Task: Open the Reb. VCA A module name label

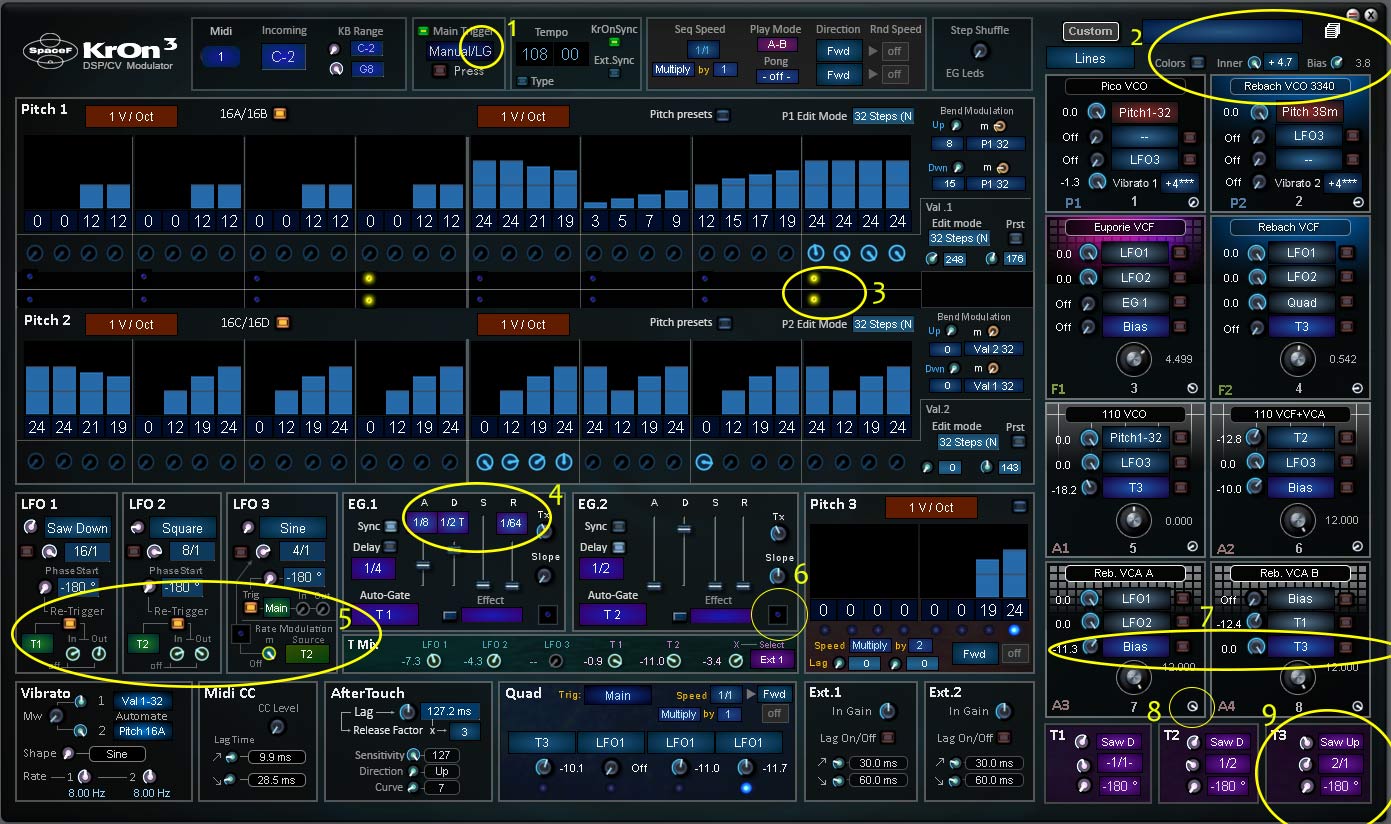Action: point(1124,573)
